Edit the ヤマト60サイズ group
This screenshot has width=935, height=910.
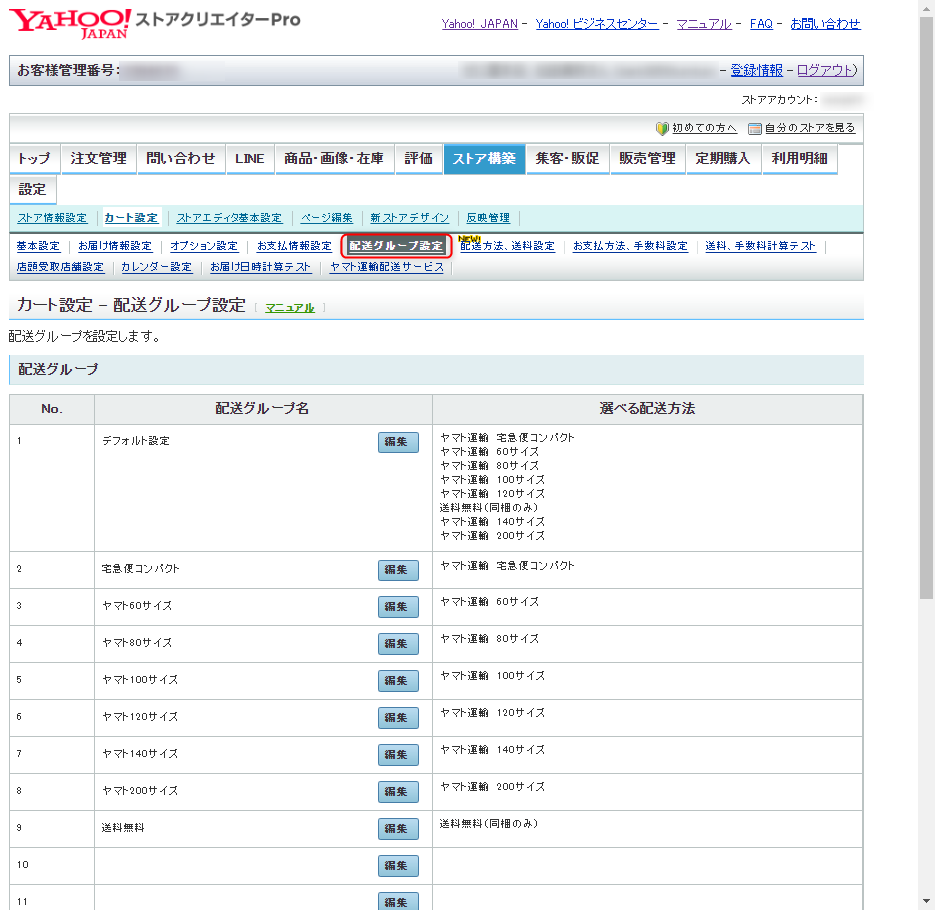tap(398, 607)
